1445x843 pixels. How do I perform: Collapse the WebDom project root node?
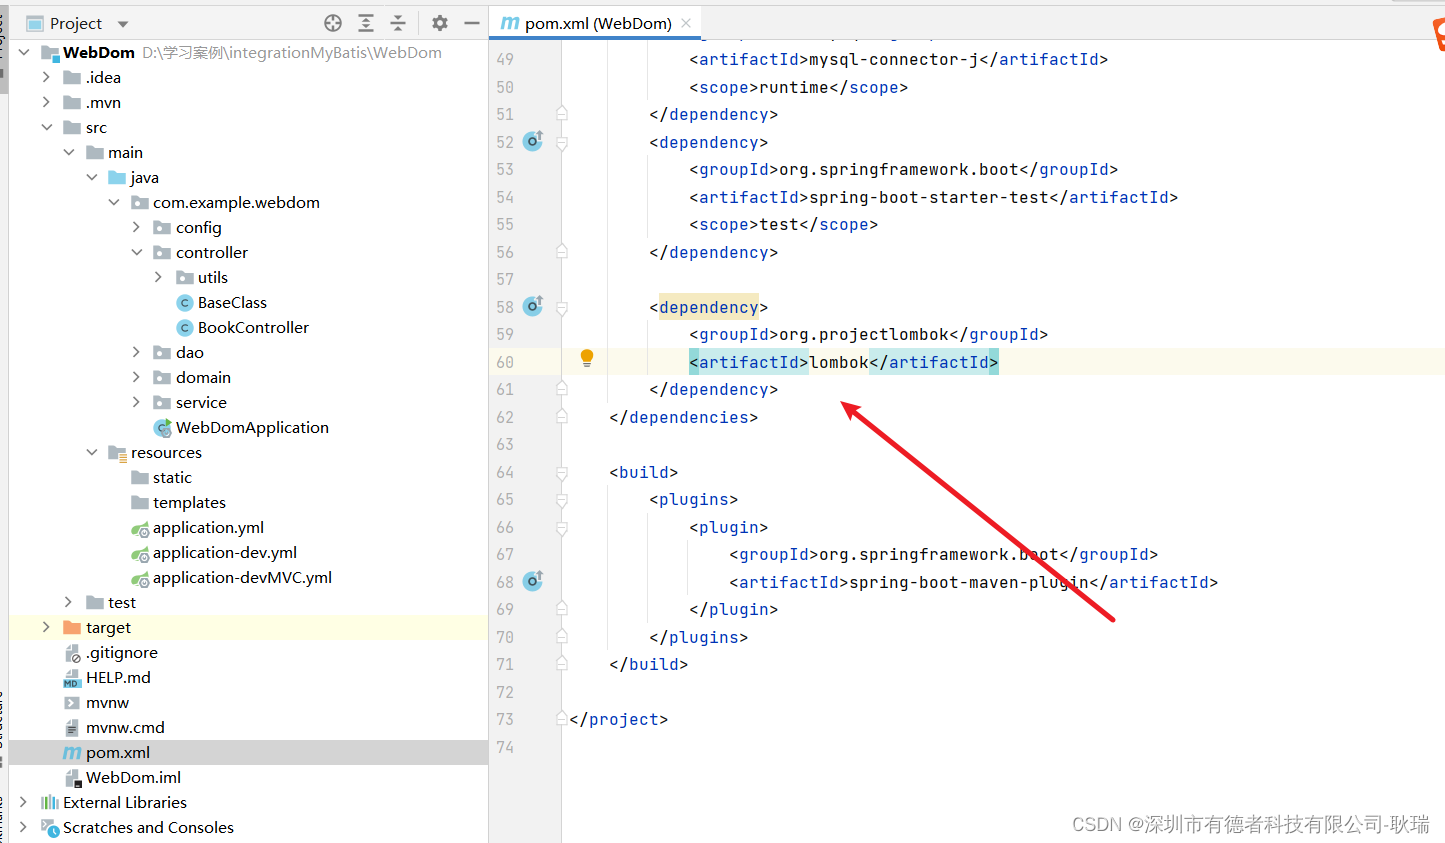coord(24,52)
